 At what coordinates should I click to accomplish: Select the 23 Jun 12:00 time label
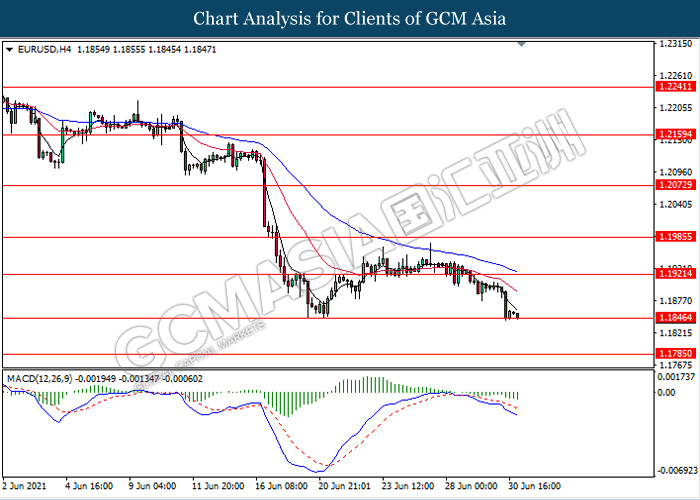pyautogui.click(x=408, y=486)
